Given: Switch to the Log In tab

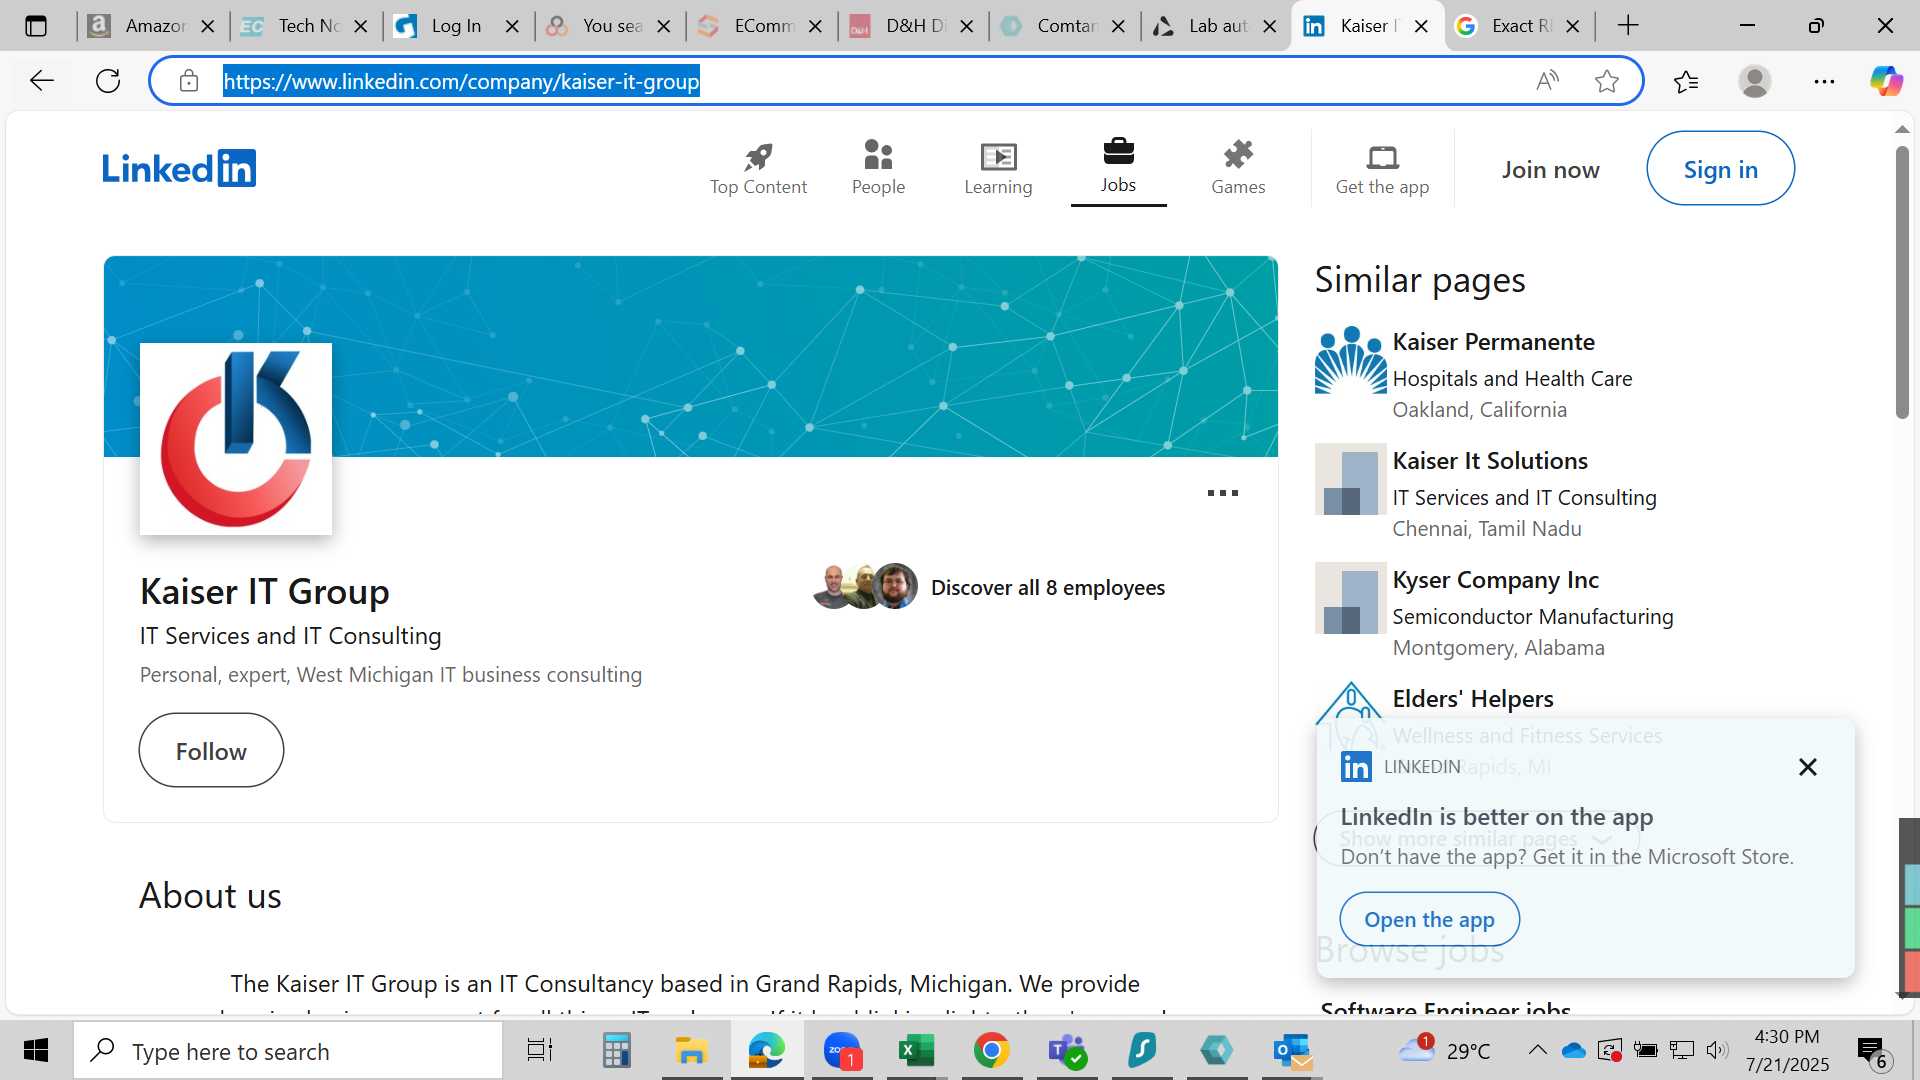Looking at the screenshot, I should click(x=457, y=26).
